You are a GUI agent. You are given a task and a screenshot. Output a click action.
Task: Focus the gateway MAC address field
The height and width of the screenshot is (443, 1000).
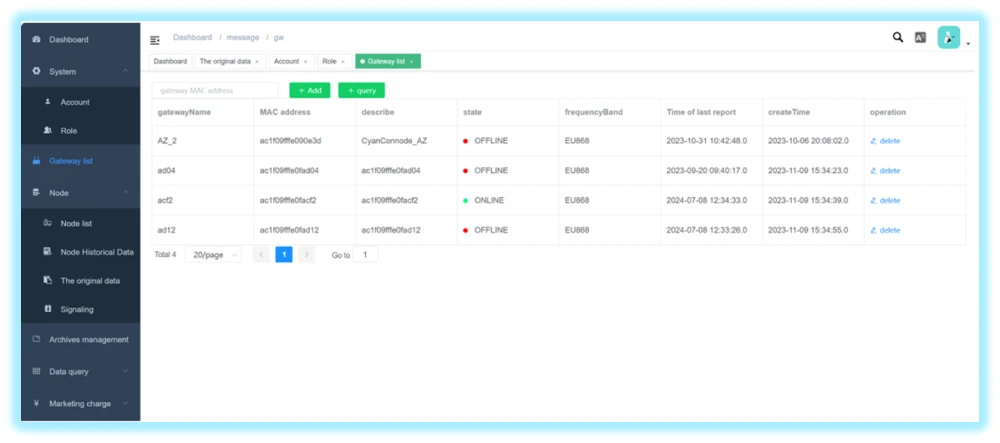pos(214,90)
